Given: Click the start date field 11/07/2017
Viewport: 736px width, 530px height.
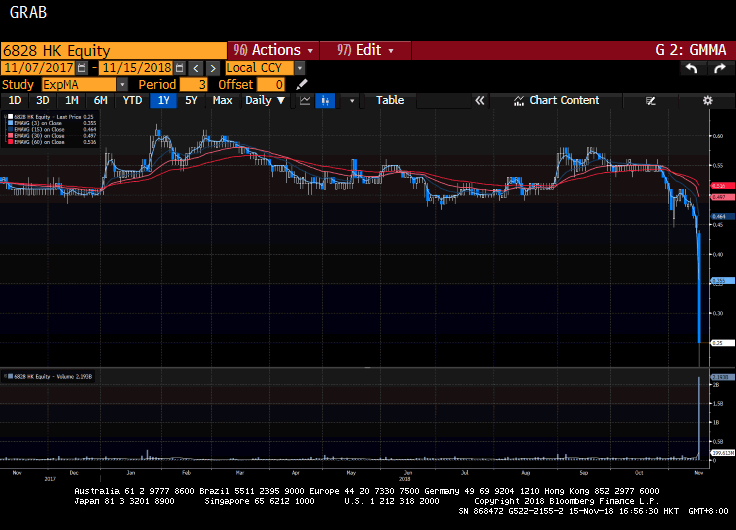Looking at the screenshot, I should point(38,68).
